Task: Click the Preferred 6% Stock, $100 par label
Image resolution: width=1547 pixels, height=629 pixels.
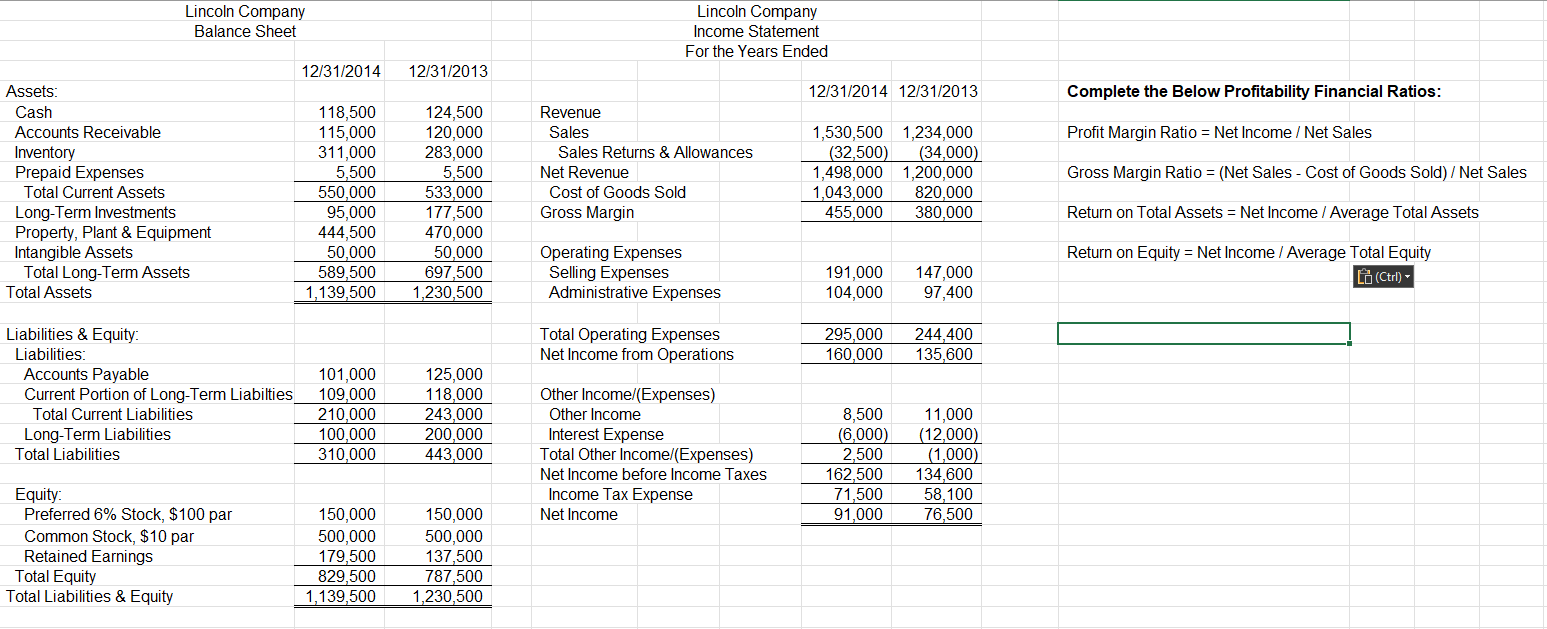Action: pyautogui.click(x=128, y=514)
